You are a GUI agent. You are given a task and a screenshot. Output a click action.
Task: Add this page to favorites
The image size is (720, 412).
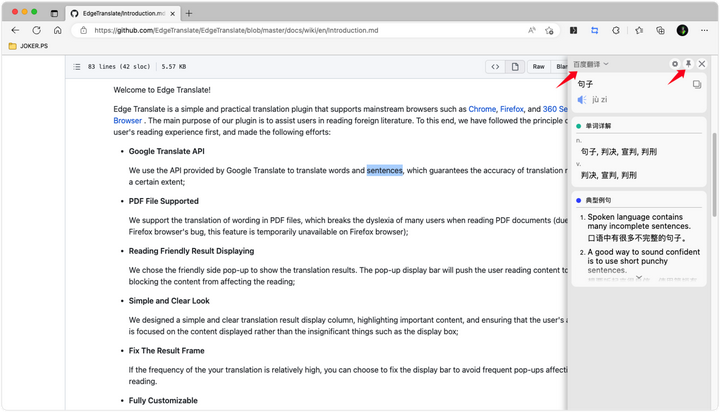click(549, 31)
